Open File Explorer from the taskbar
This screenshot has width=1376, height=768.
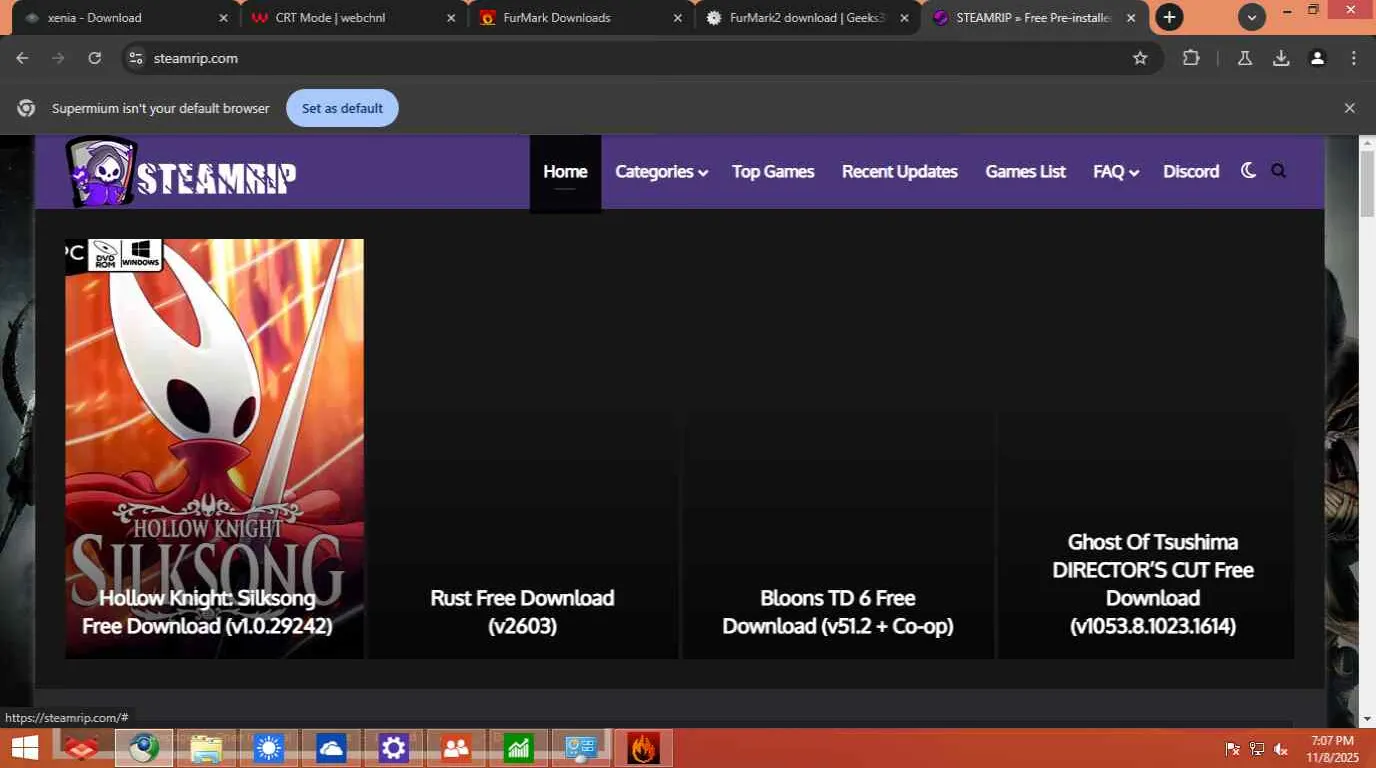point(206,748)
